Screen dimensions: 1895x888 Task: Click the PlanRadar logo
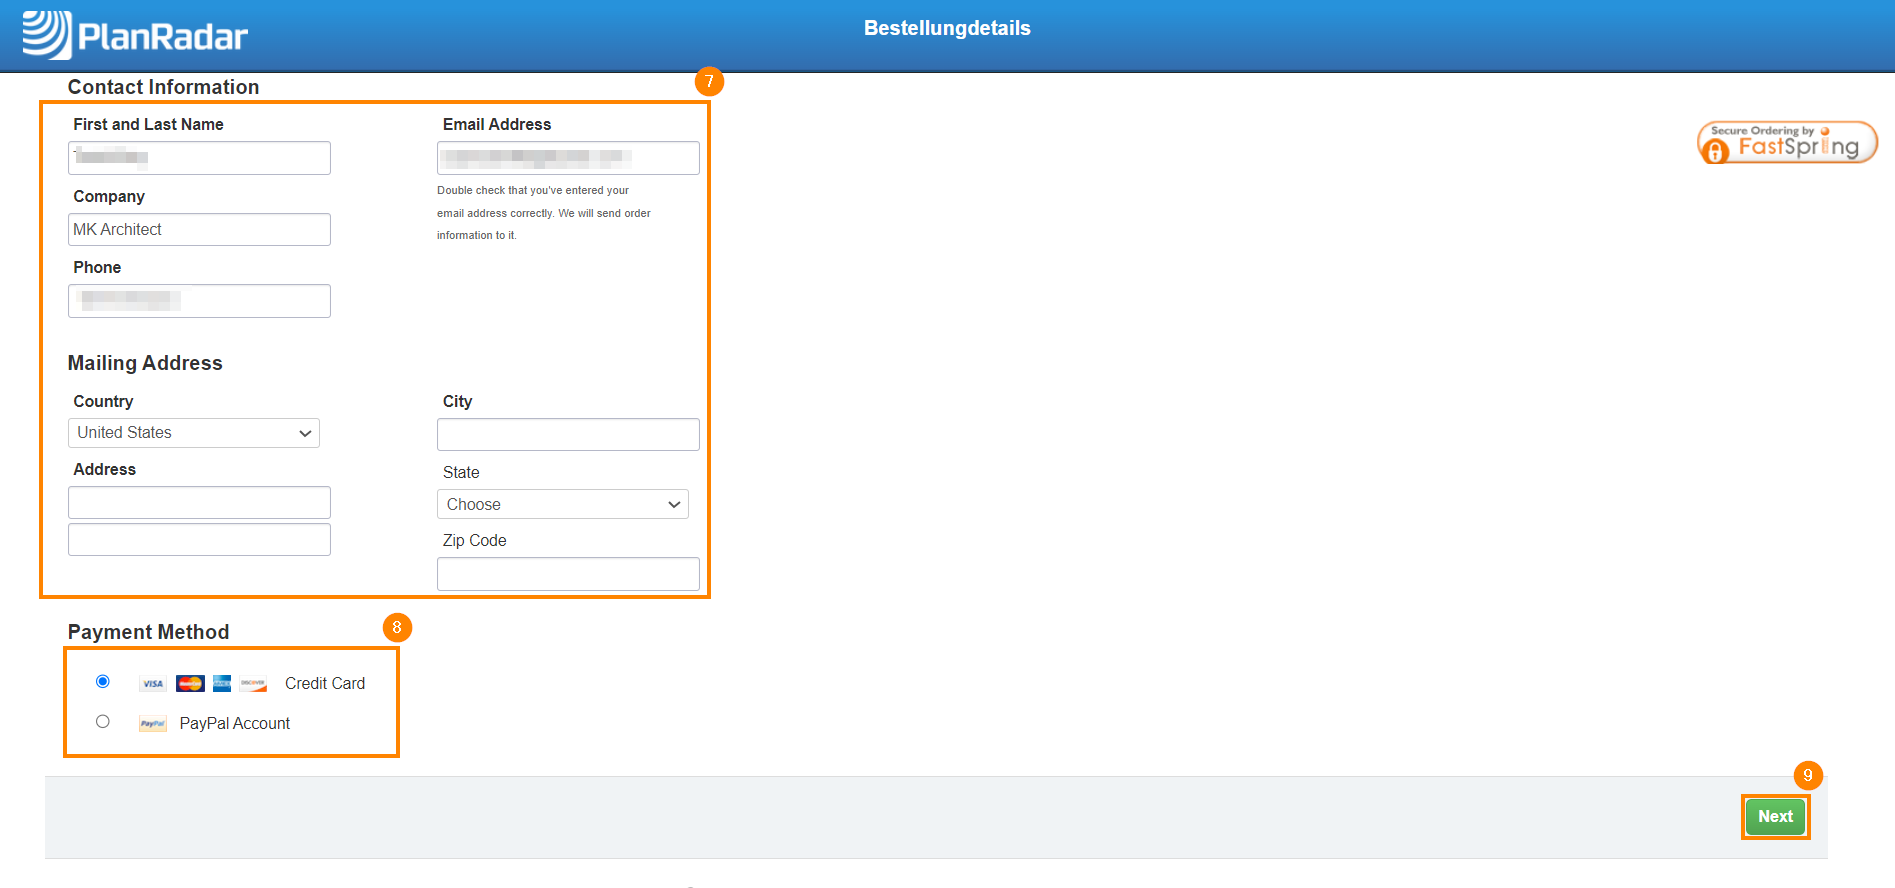[x=135, y=35]
